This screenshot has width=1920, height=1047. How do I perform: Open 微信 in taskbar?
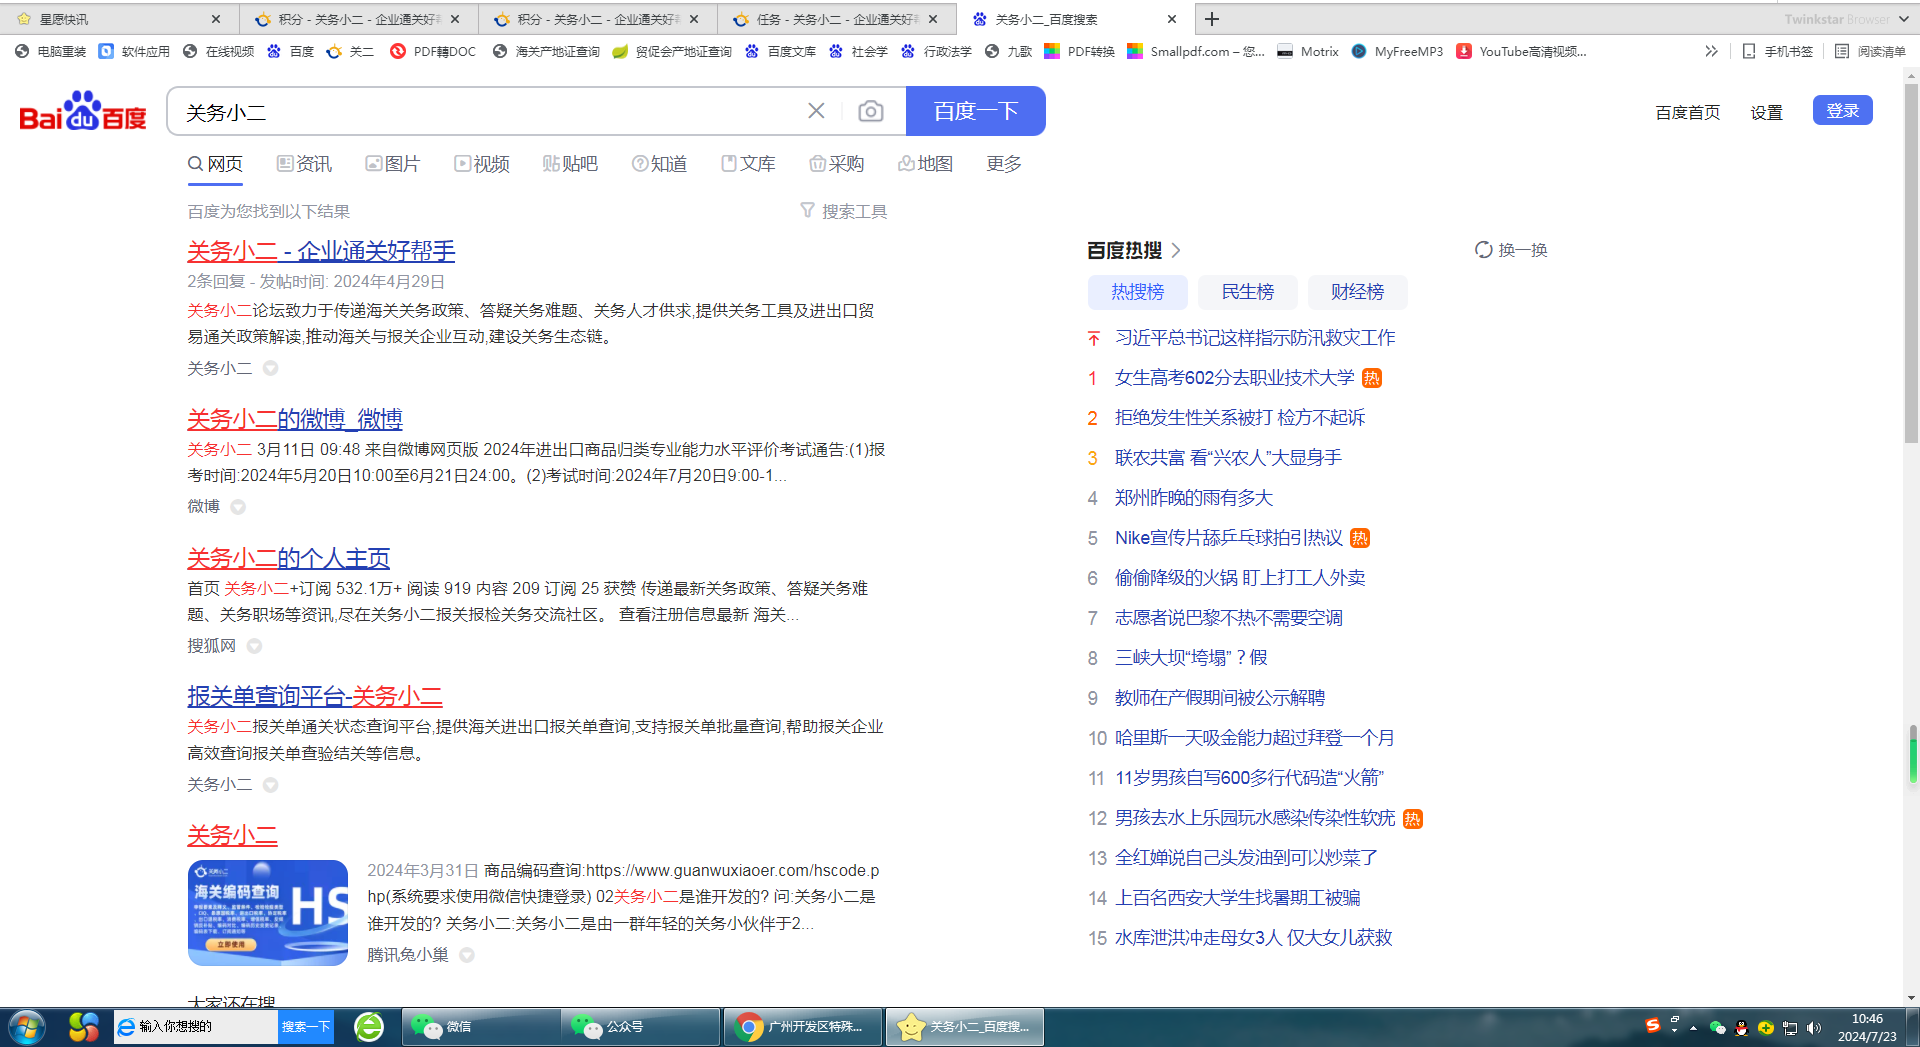(481, 1027)
